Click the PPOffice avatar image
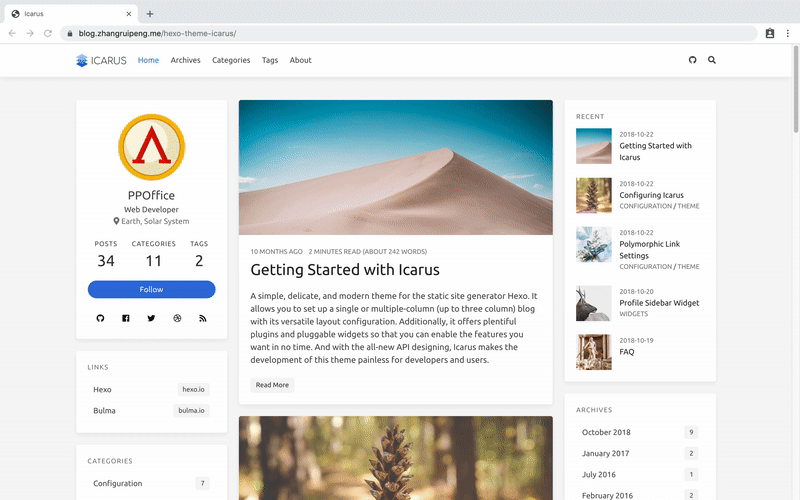800x500 pixels. tap(152, 147)
